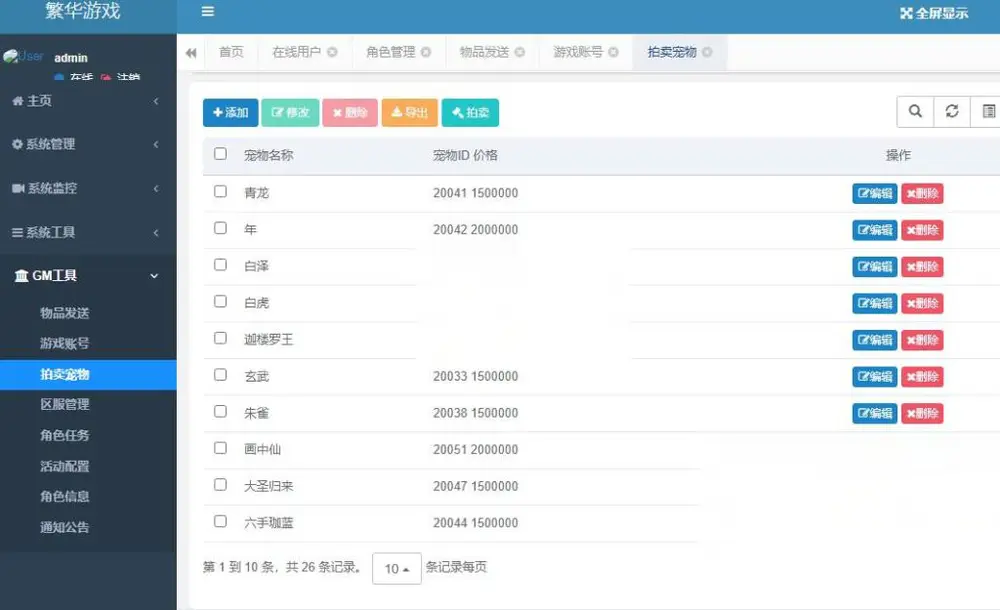The width and height of the screenshot is (1000, 610).
Task: Check the 迦楼罗王 row checkbox
Action: (x=221, y=338)
